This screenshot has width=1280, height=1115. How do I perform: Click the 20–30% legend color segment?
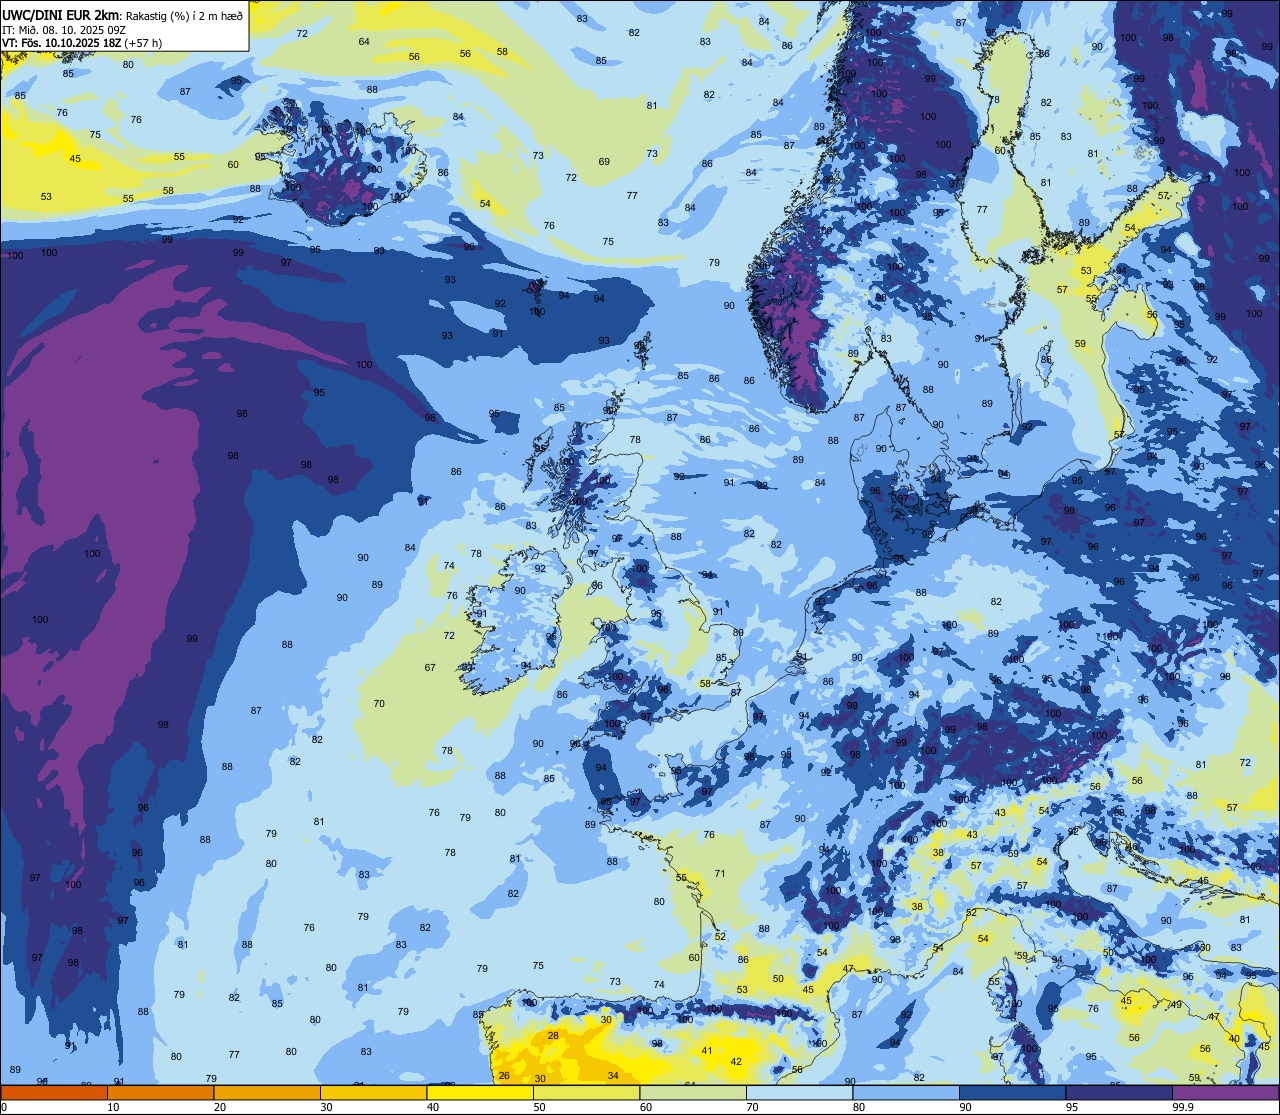pos(267,1092)
